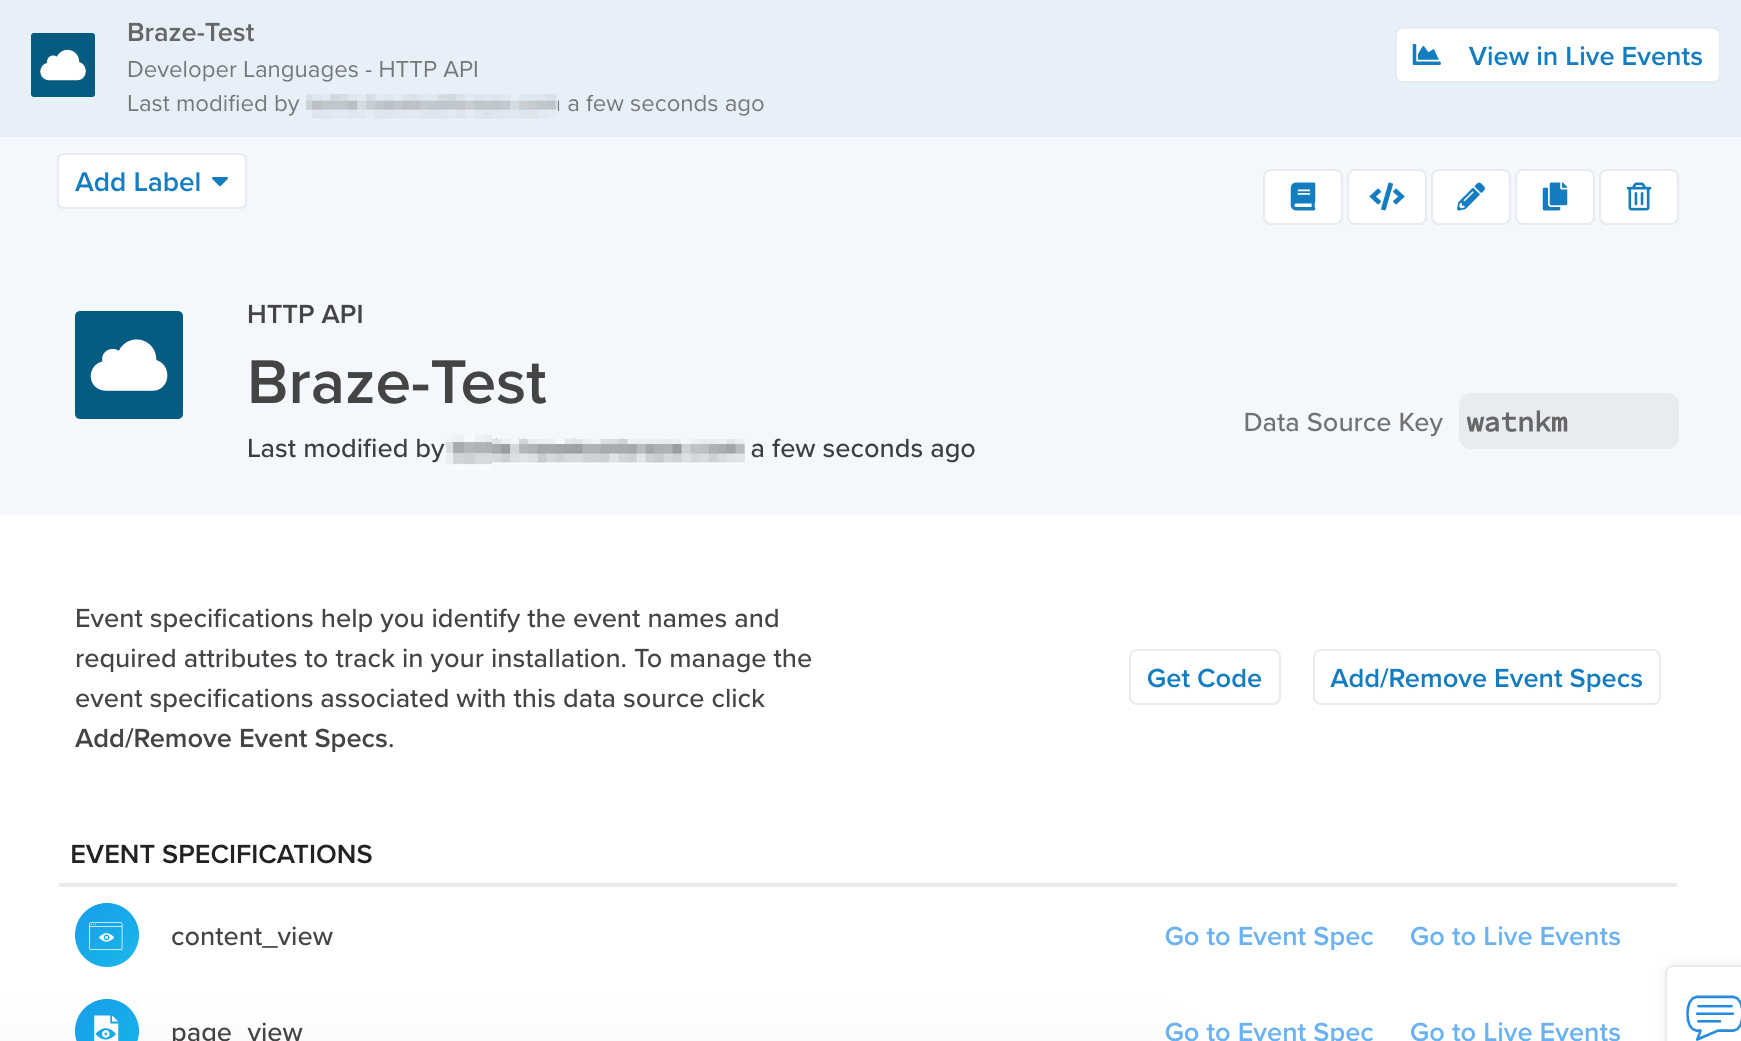
Task: Click the content_view event icon
Action: (x=107, y=935)
